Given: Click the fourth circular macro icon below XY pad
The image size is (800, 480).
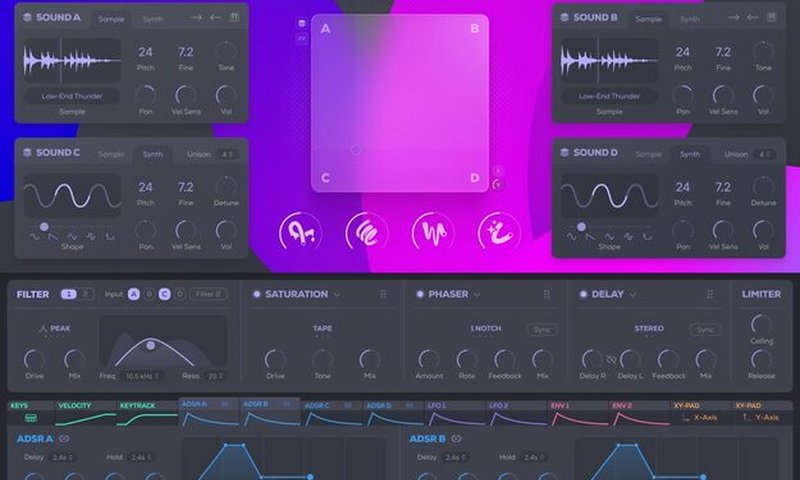Looking at the screenshot, I should tap(498, 232).
